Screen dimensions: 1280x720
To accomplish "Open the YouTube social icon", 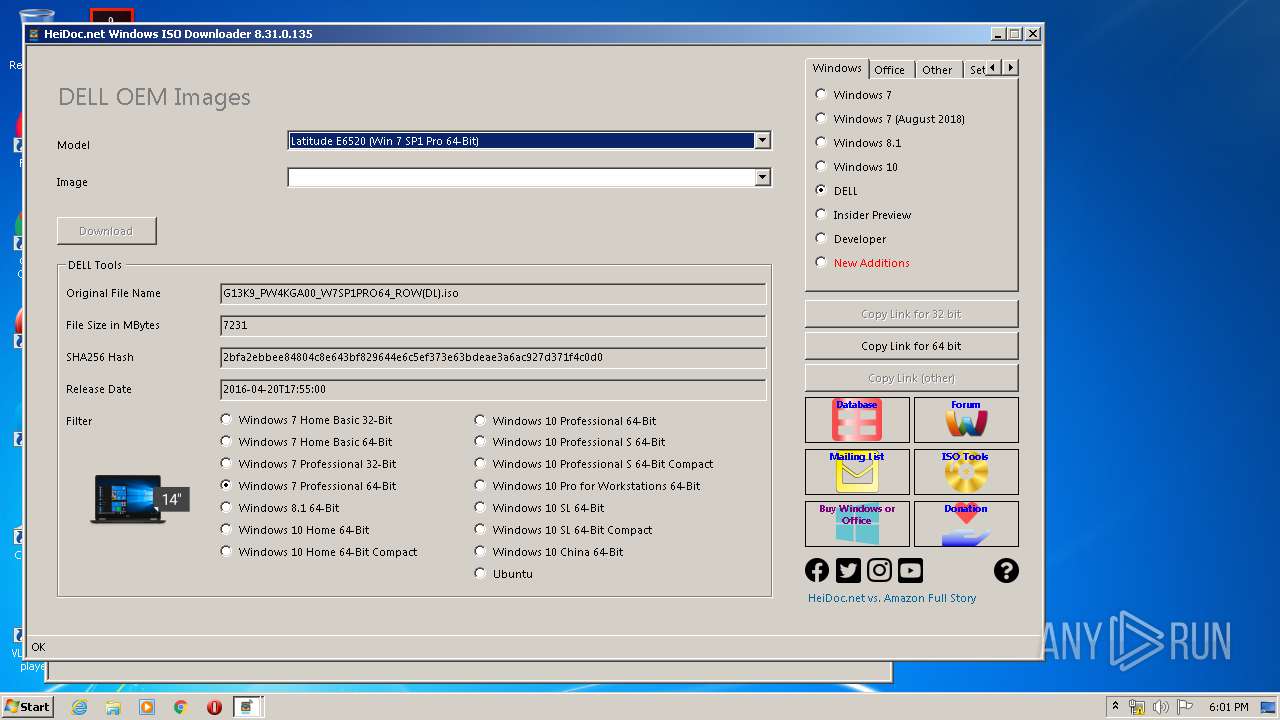I will (x=910, y=570).
